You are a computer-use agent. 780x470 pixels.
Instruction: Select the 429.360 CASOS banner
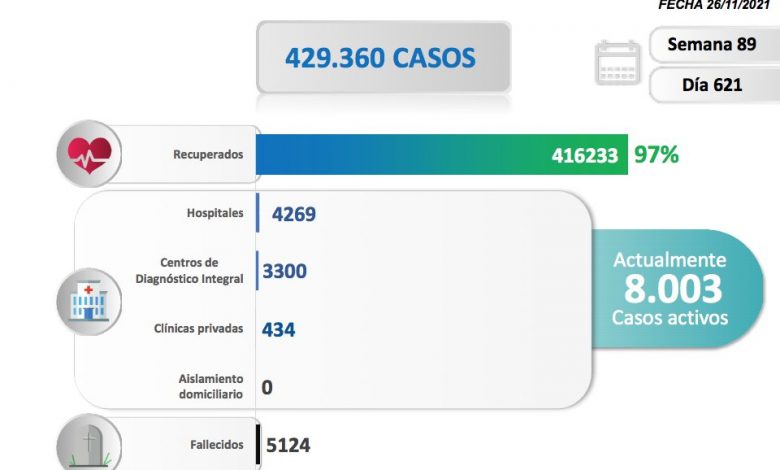coord(382,58)
